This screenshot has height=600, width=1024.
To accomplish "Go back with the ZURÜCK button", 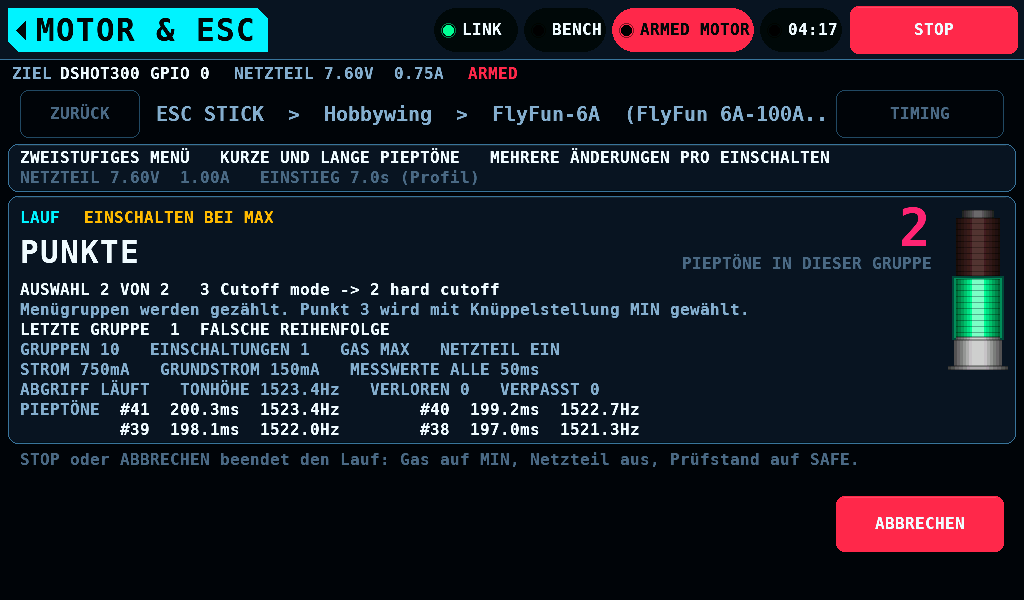I will pos(80,114).
